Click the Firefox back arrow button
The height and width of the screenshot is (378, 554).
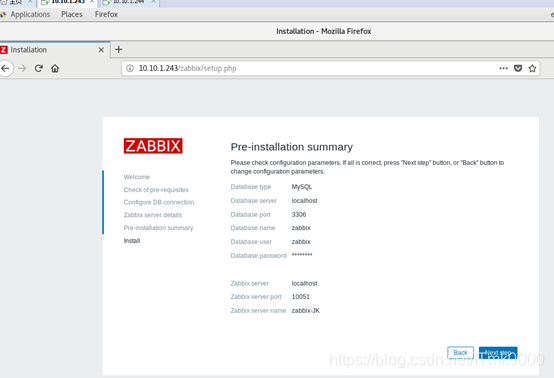5,68
